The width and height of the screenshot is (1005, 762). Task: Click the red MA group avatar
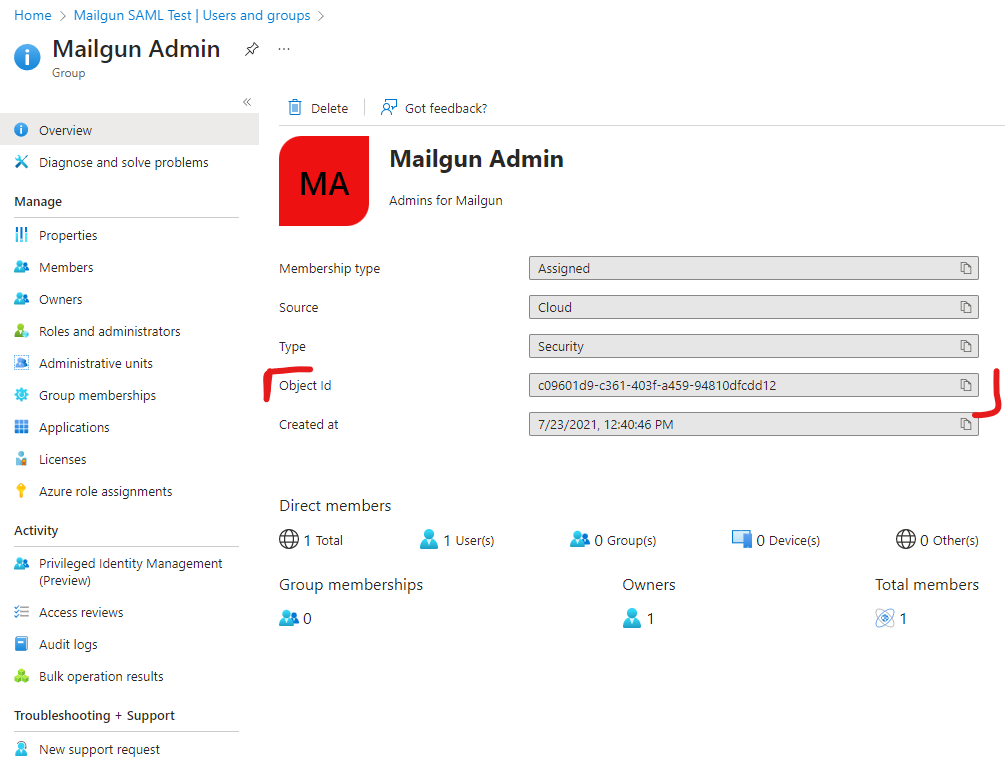[x=324, y=181]
